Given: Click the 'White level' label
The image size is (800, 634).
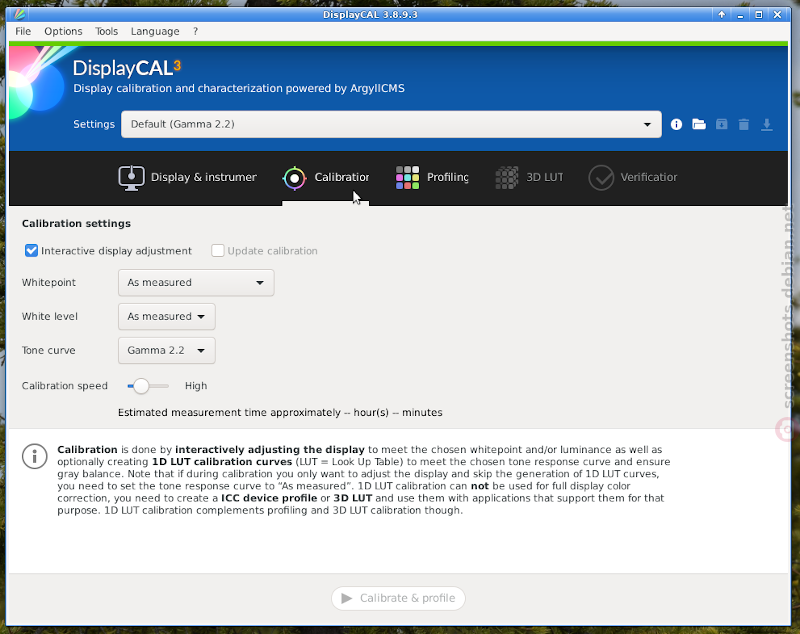Looking at the screenshot, I should (49, 317).
